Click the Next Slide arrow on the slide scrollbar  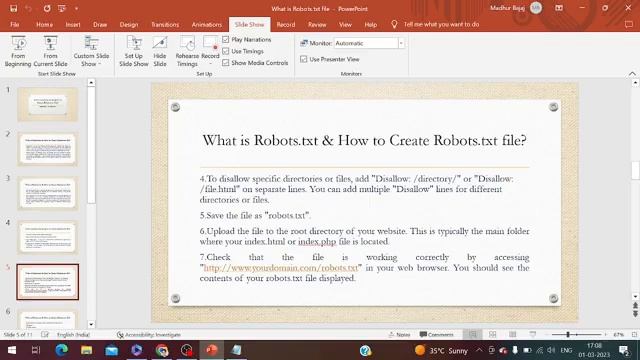pyautogui.click(x=635, y=314)
